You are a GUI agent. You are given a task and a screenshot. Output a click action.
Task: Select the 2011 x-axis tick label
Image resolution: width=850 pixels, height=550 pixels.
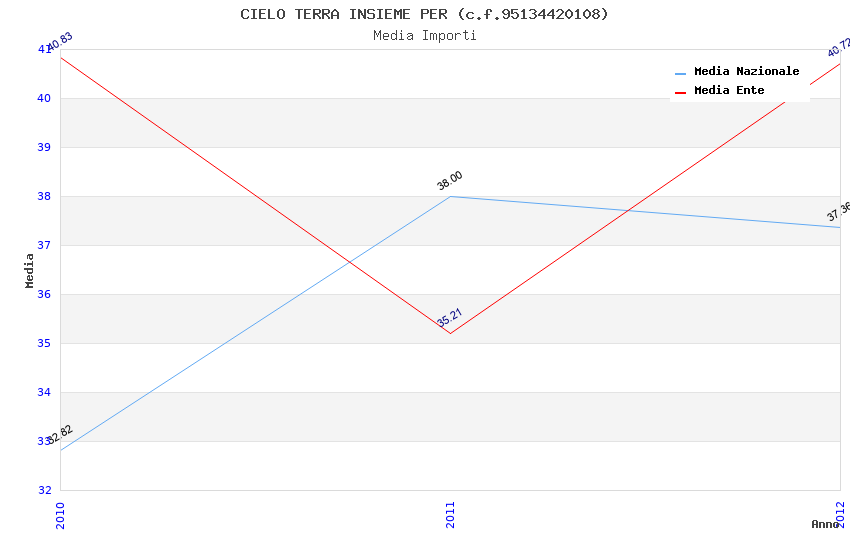click(450, 515)
